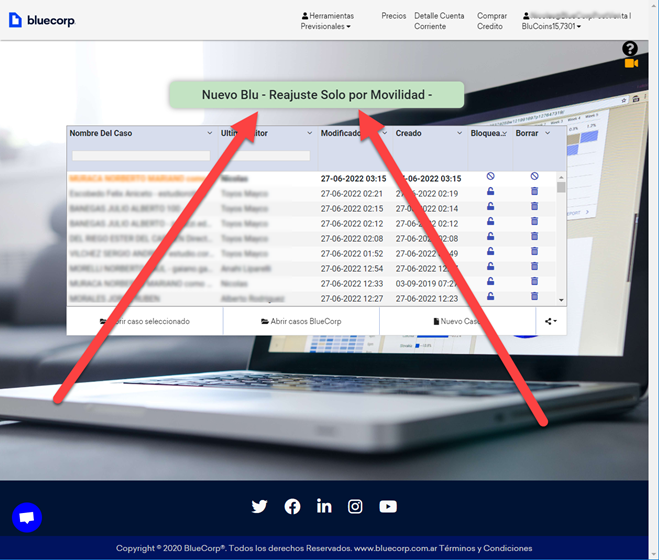Delete case modified 27-06-2022 02:21

(x=534, y=191)
